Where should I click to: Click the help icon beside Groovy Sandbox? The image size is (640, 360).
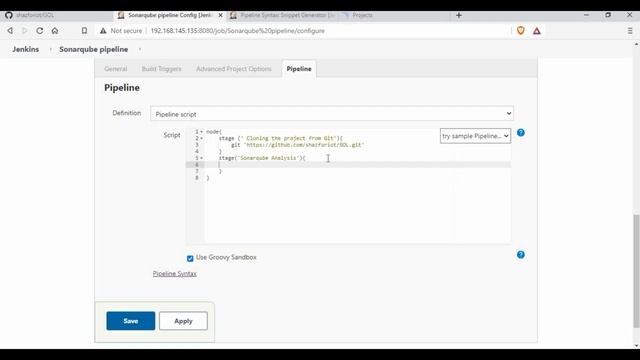click(521, 255)
